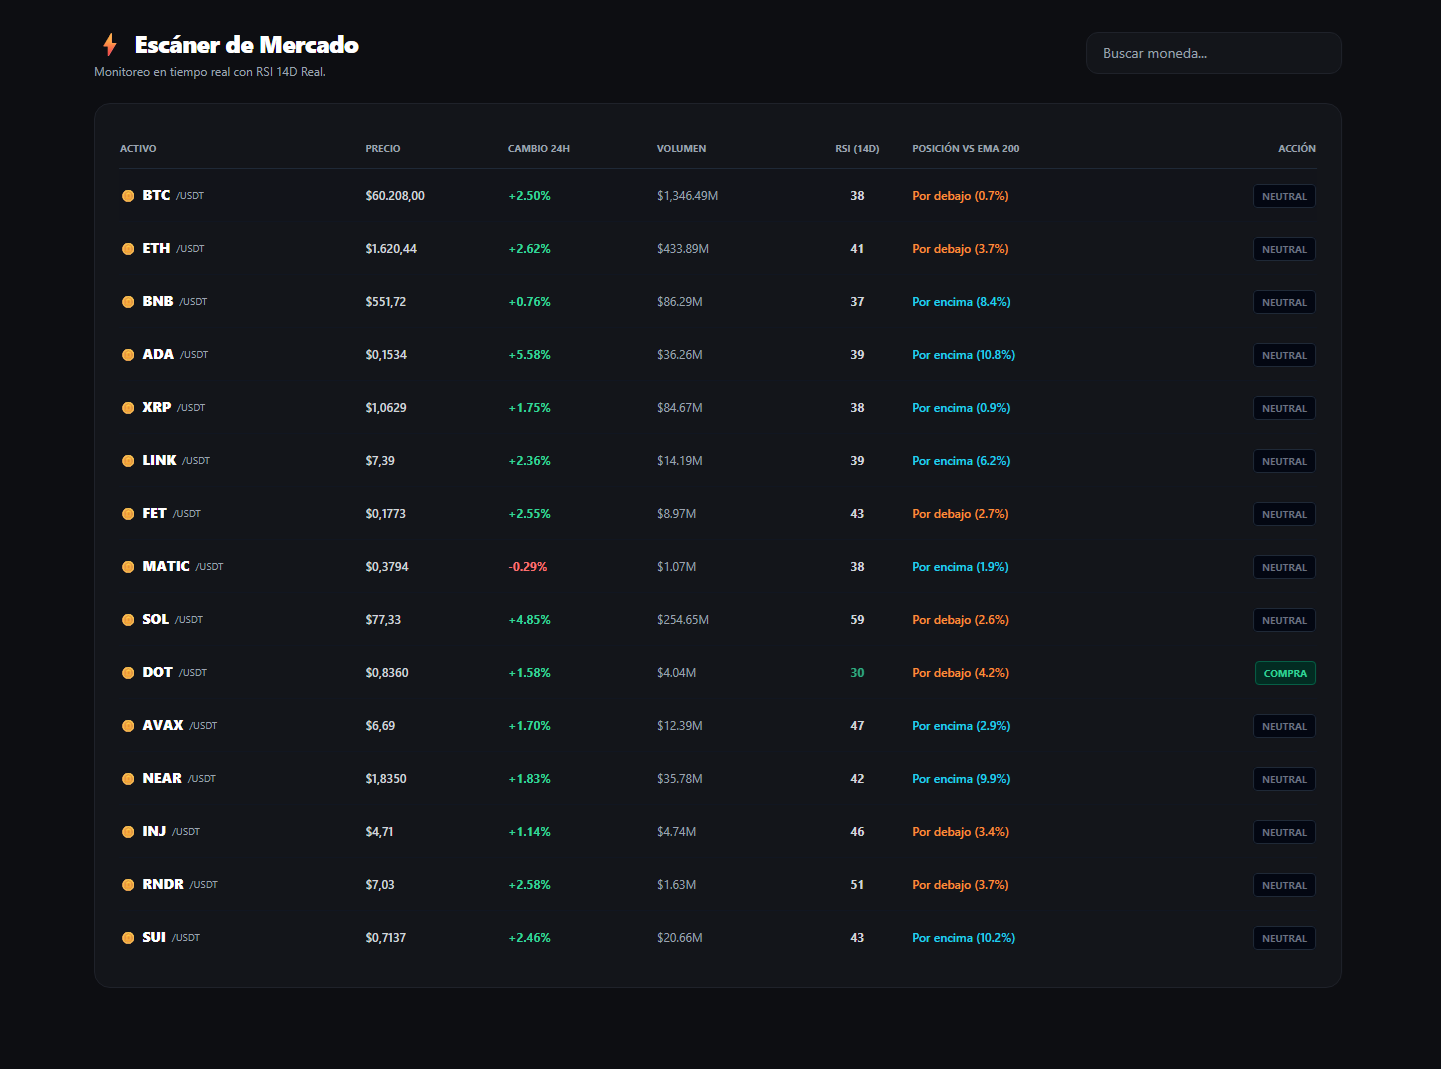Click the lightning bolt logo icon
This screenshot has width=1441, height=1069.
pyautogui.click(x=110, y=44)
